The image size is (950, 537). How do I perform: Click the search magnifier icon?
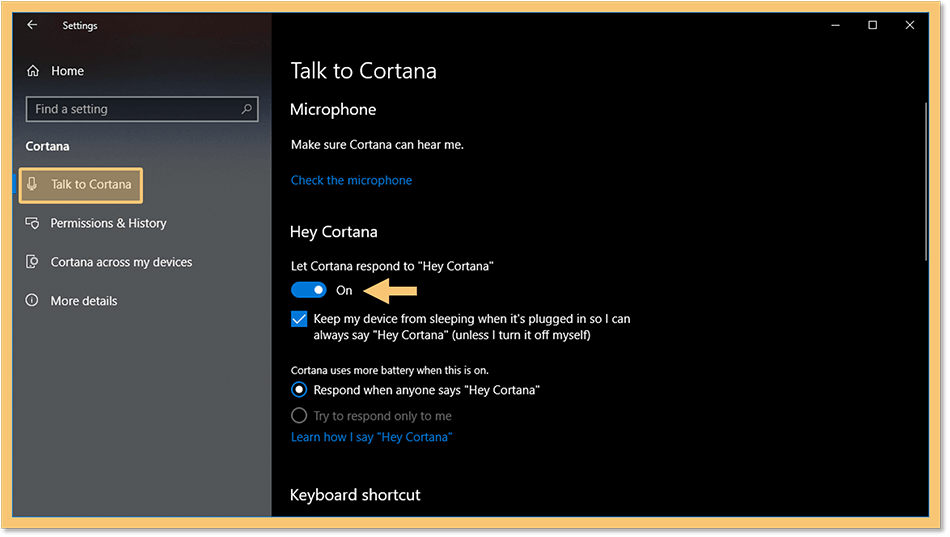pos(246,109)
